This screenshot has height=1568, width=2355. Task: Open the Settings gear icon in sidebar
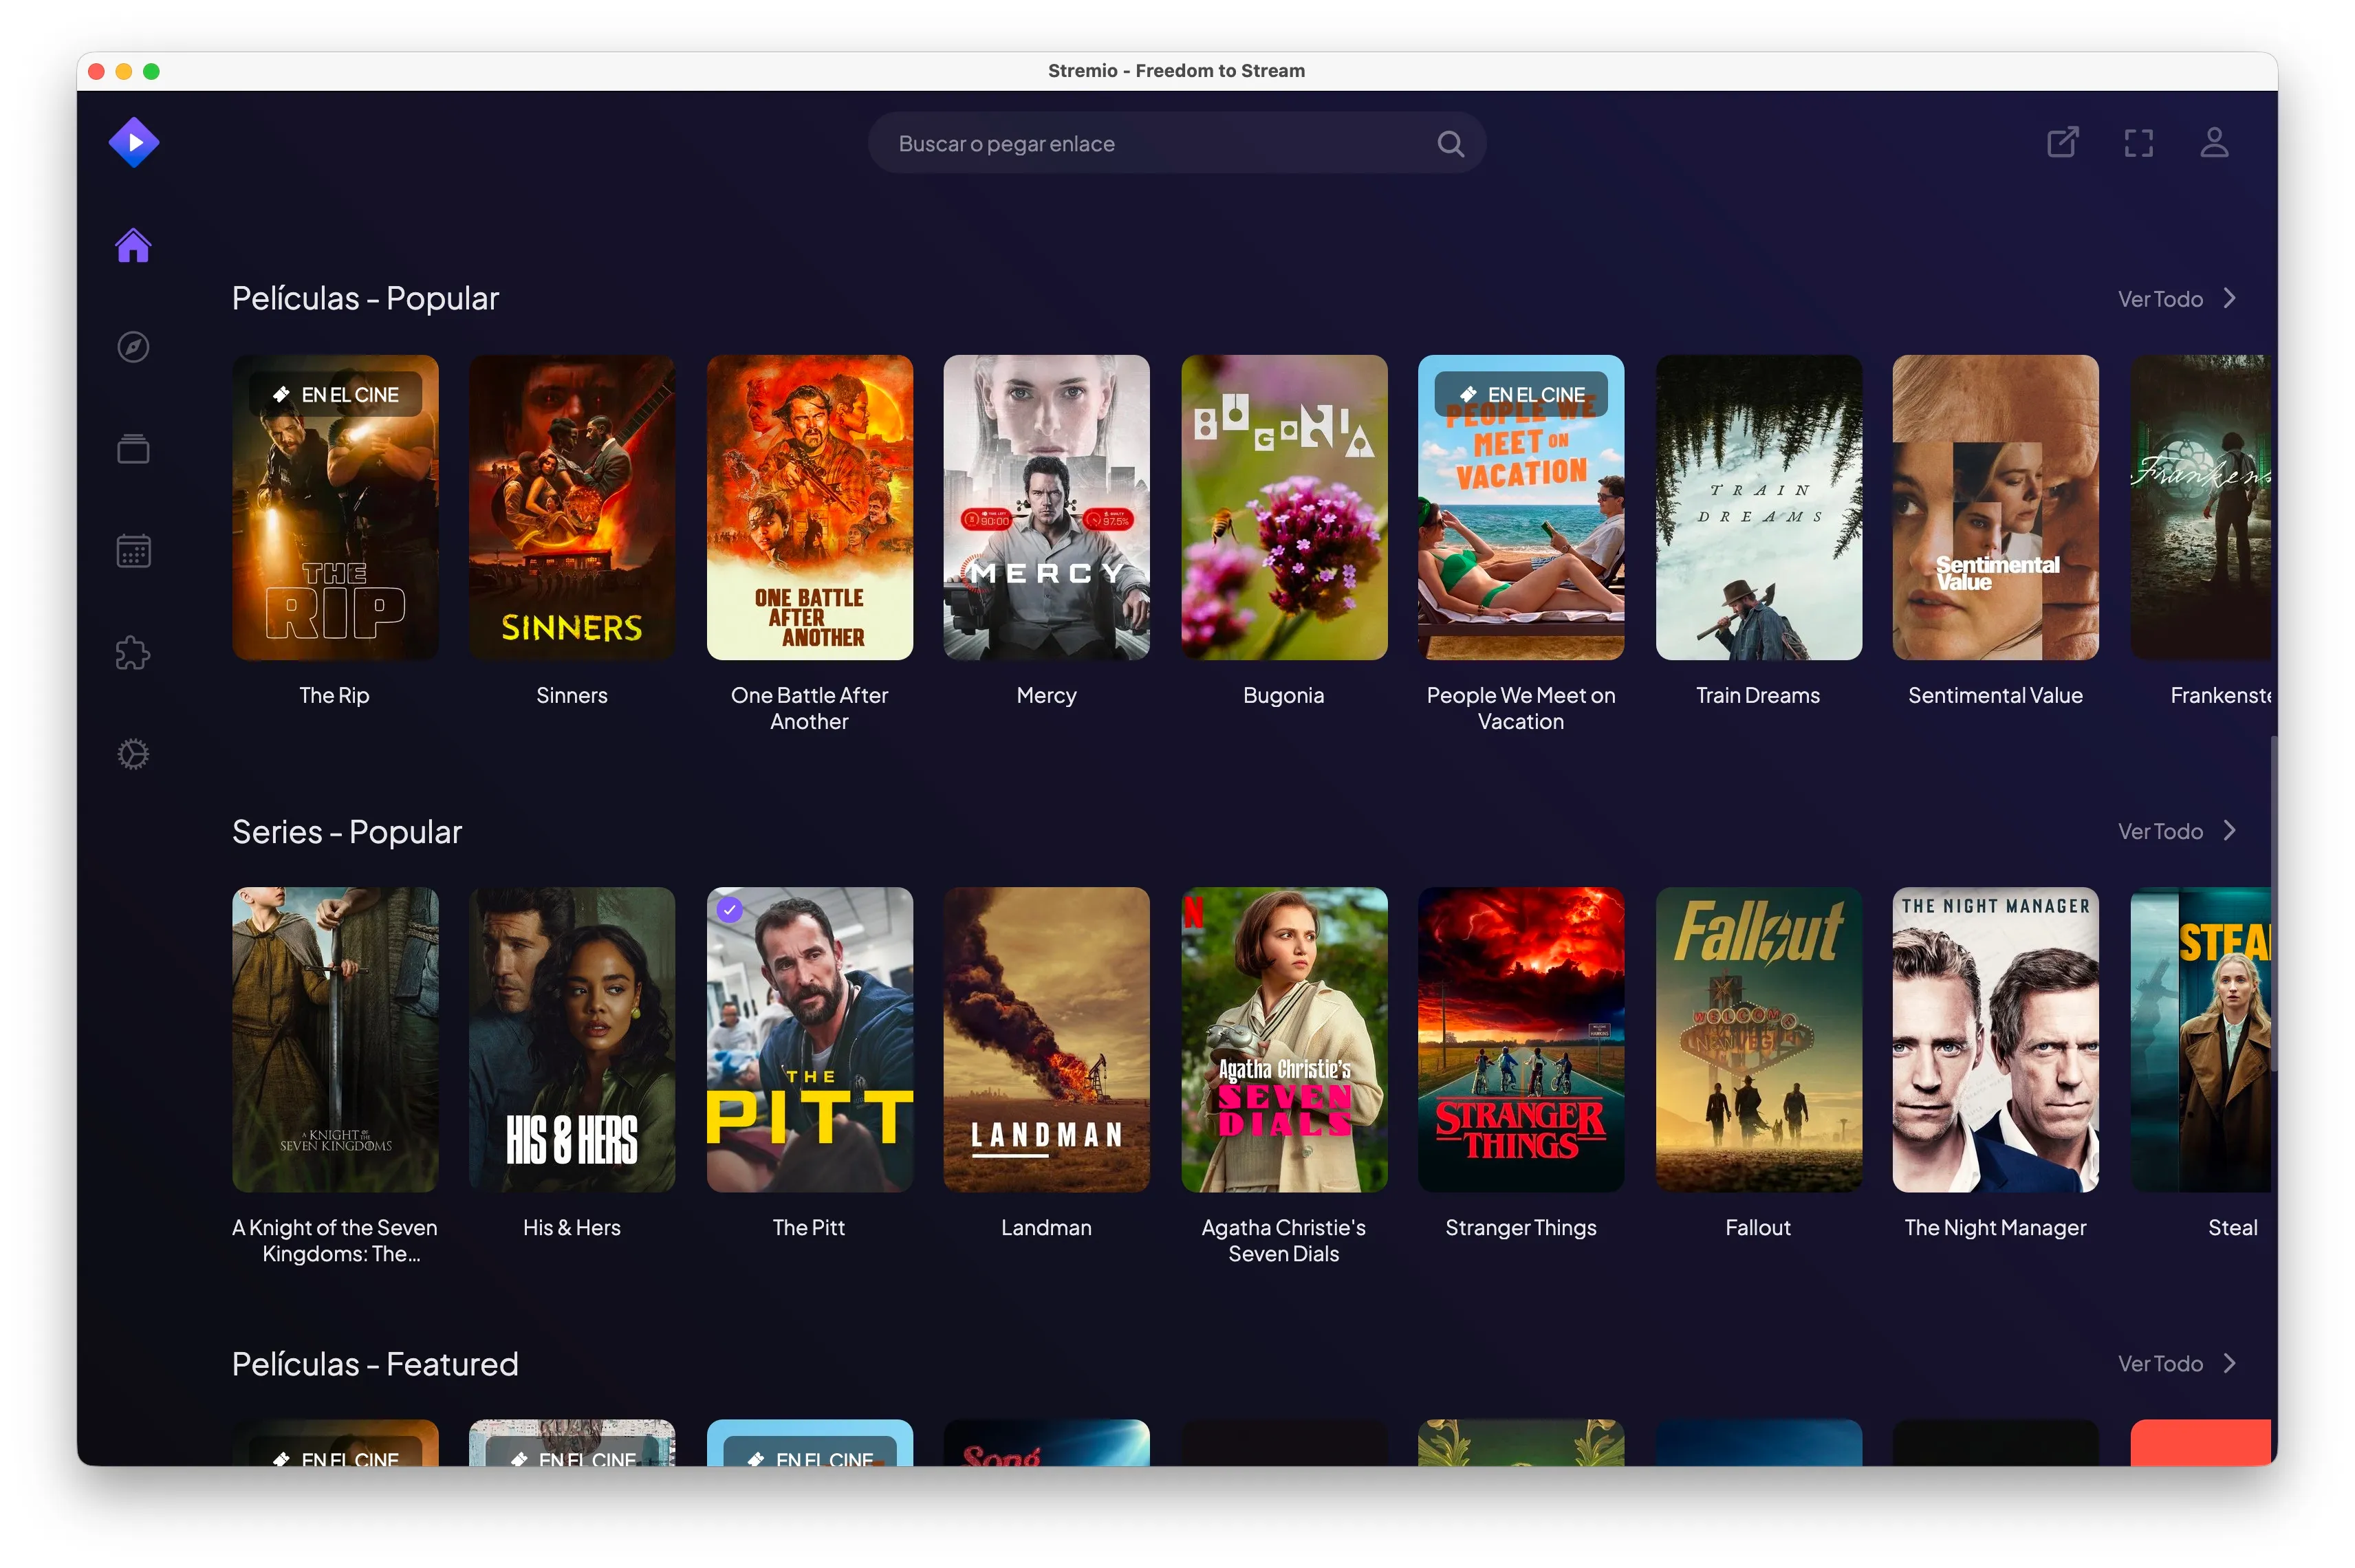pyautogui.click(x=133, y=754)
